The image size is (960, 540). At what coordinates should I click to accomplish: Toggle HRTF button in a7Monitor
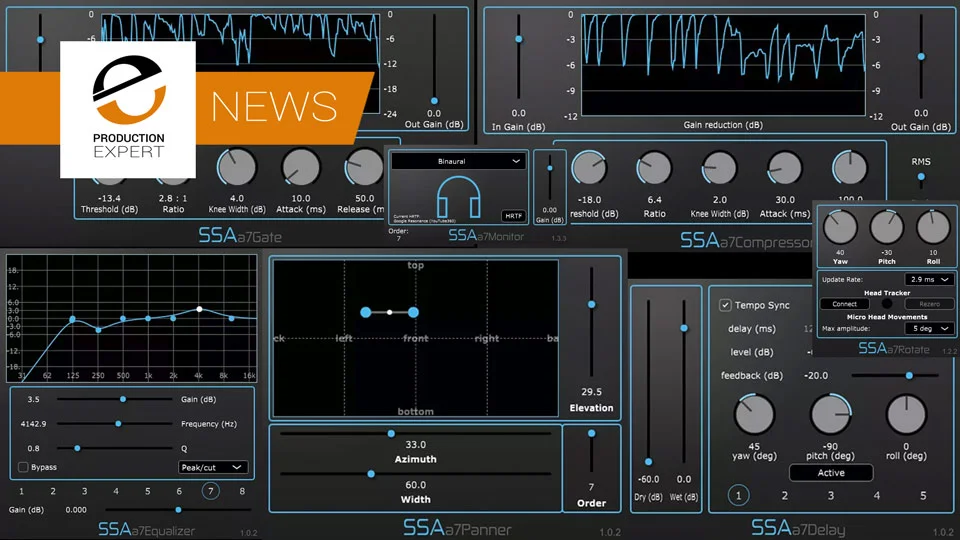point(513,216)
